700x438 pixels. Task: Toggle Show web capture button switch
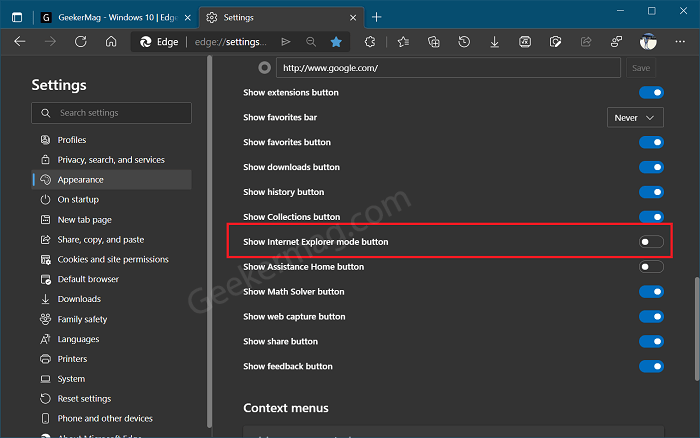click(651, 317)
